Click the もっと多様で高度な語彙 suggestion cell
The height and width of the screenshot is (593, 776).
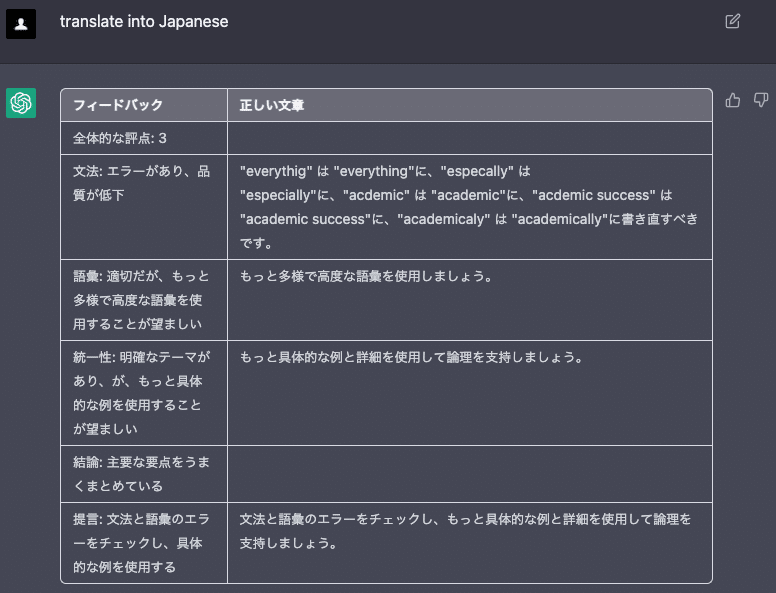click(x=366, y=276)
